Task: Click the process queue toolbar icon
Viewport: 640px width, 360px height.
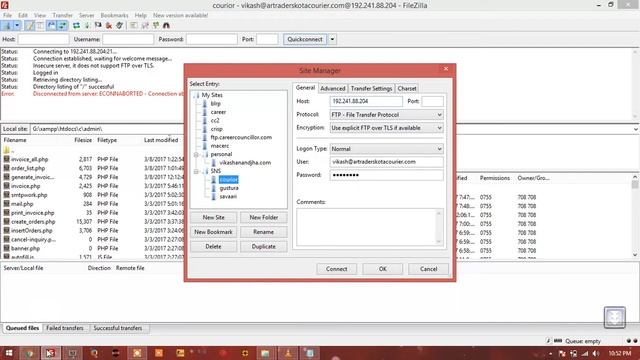Action: (x=87, y=26)
